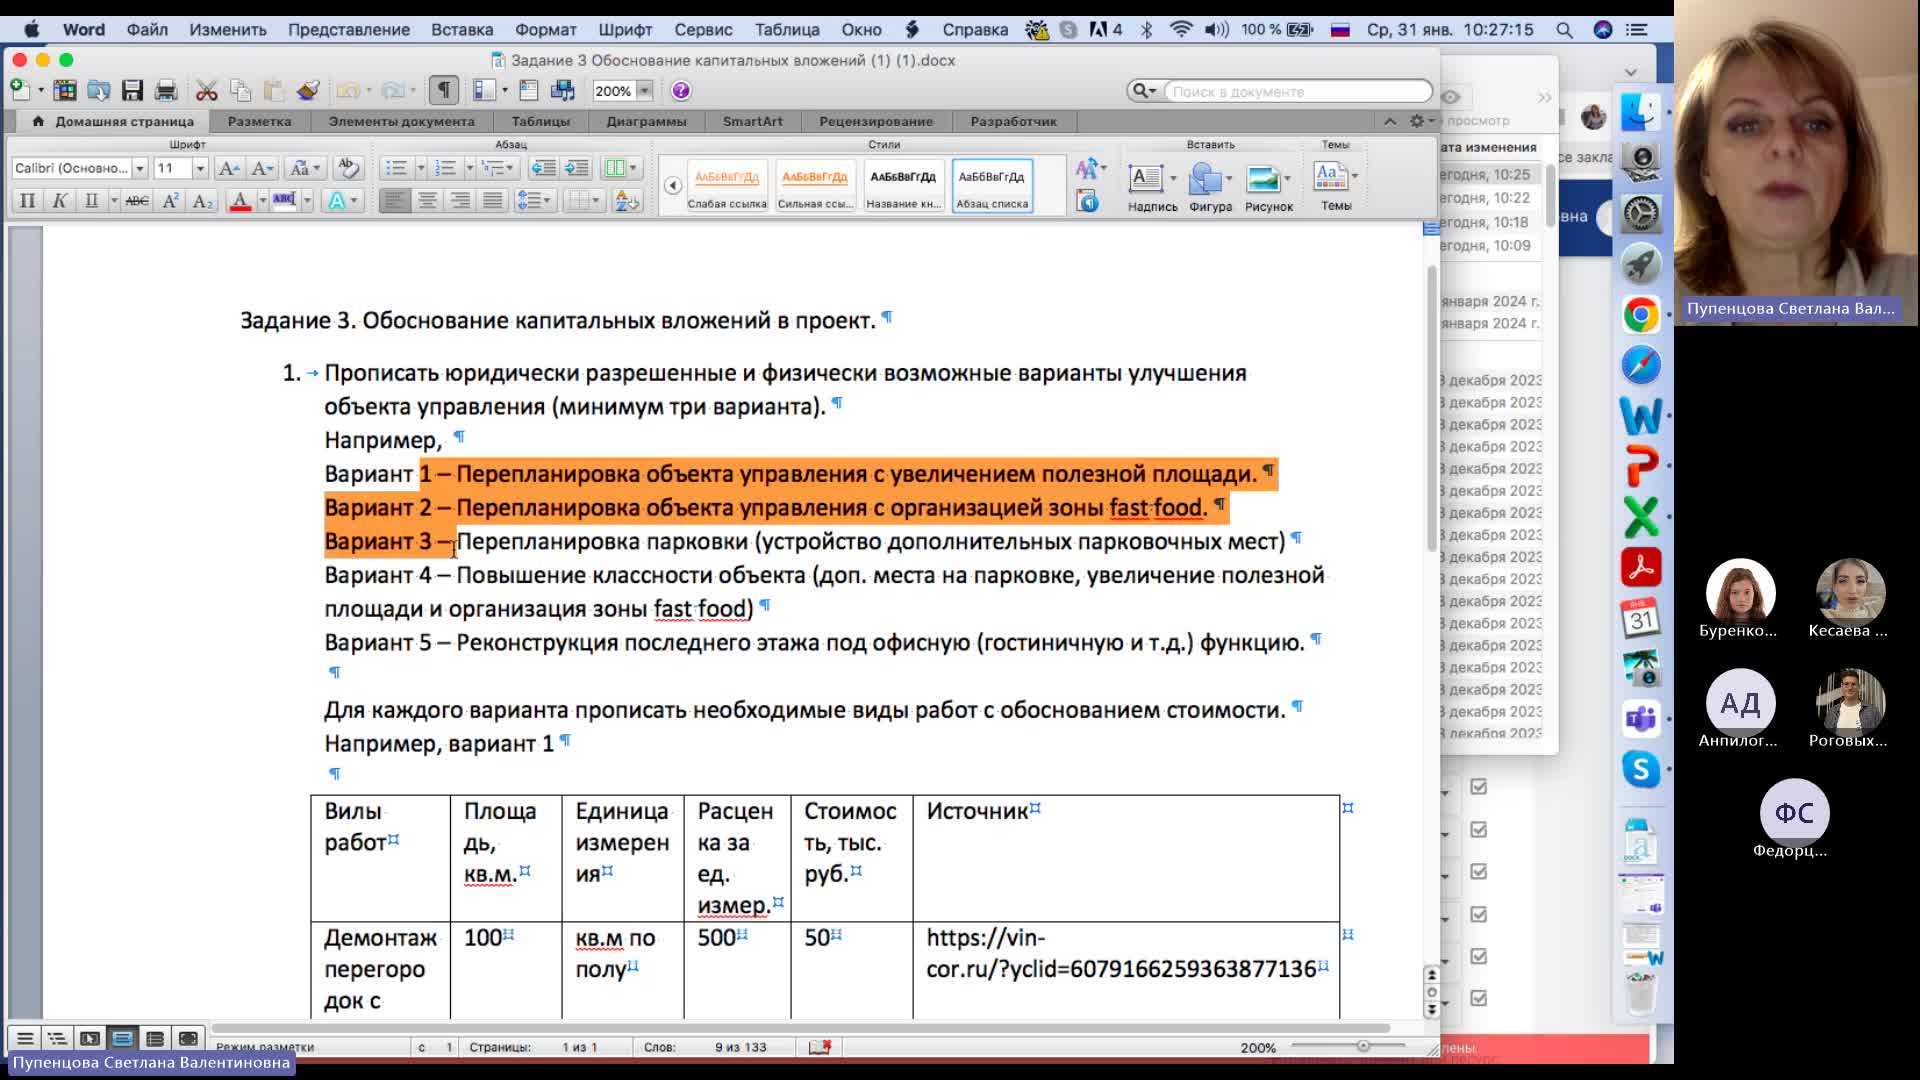Viewport: 1920px width, 1080px height.
Task: Cut selection with the scissors icon
Action: coord(206,91)
